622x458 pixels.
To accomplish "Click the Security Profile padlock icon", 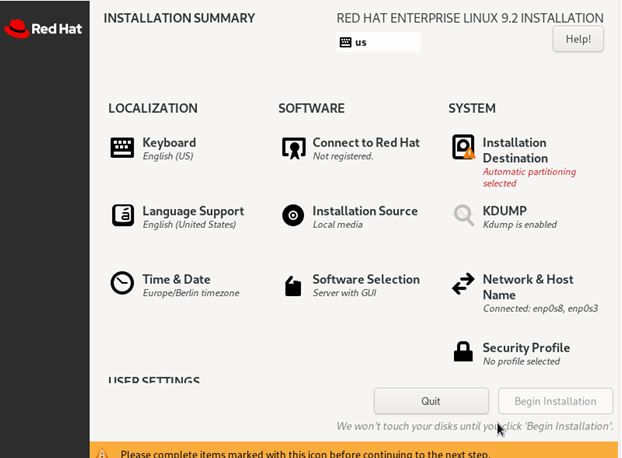I will [x=463, y=351].
